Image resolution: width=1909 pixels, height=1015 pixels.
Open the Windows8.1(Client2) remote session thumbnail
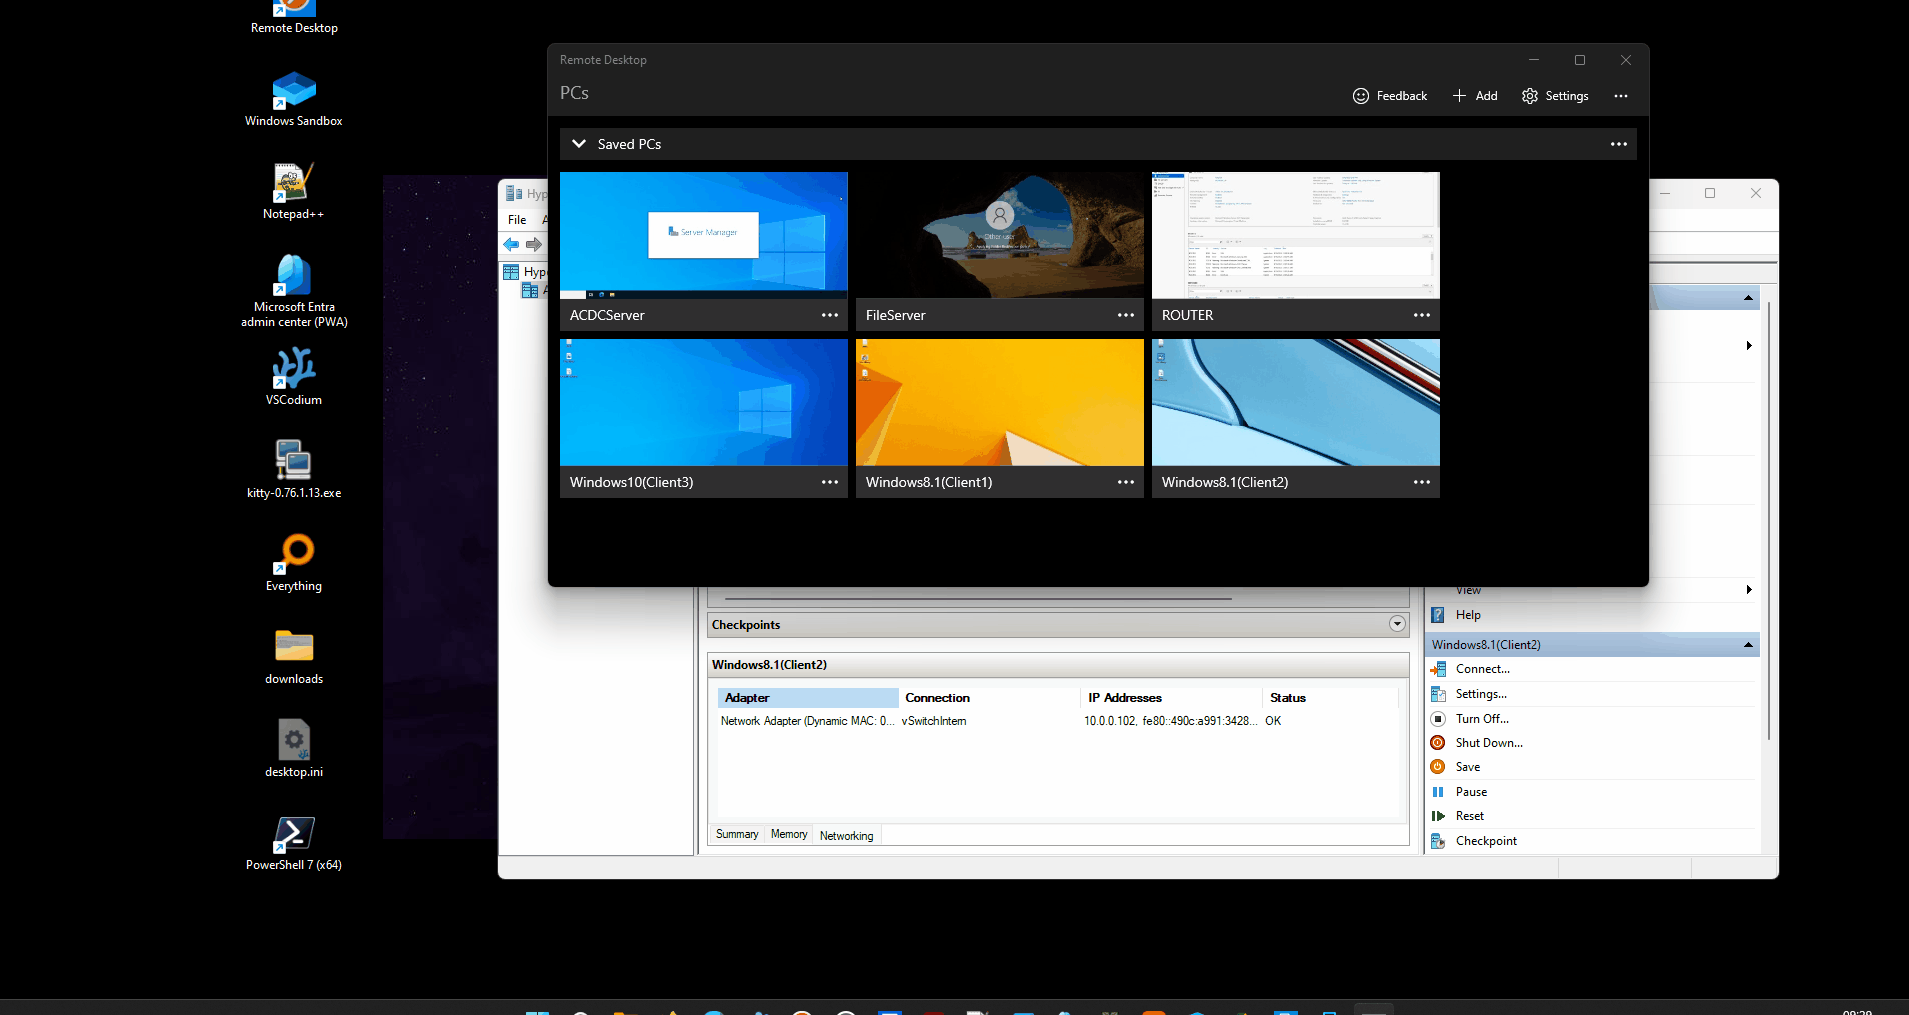(x=1296, y=402)
